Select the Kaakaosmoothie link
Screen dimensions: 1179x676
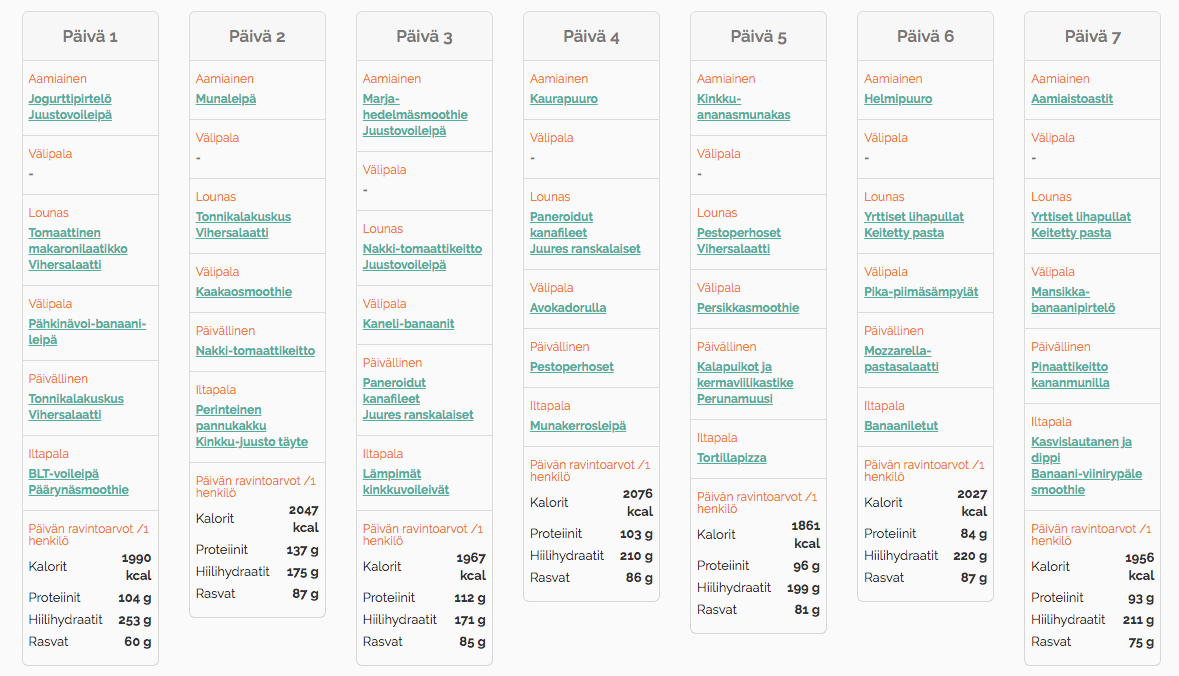244,292
